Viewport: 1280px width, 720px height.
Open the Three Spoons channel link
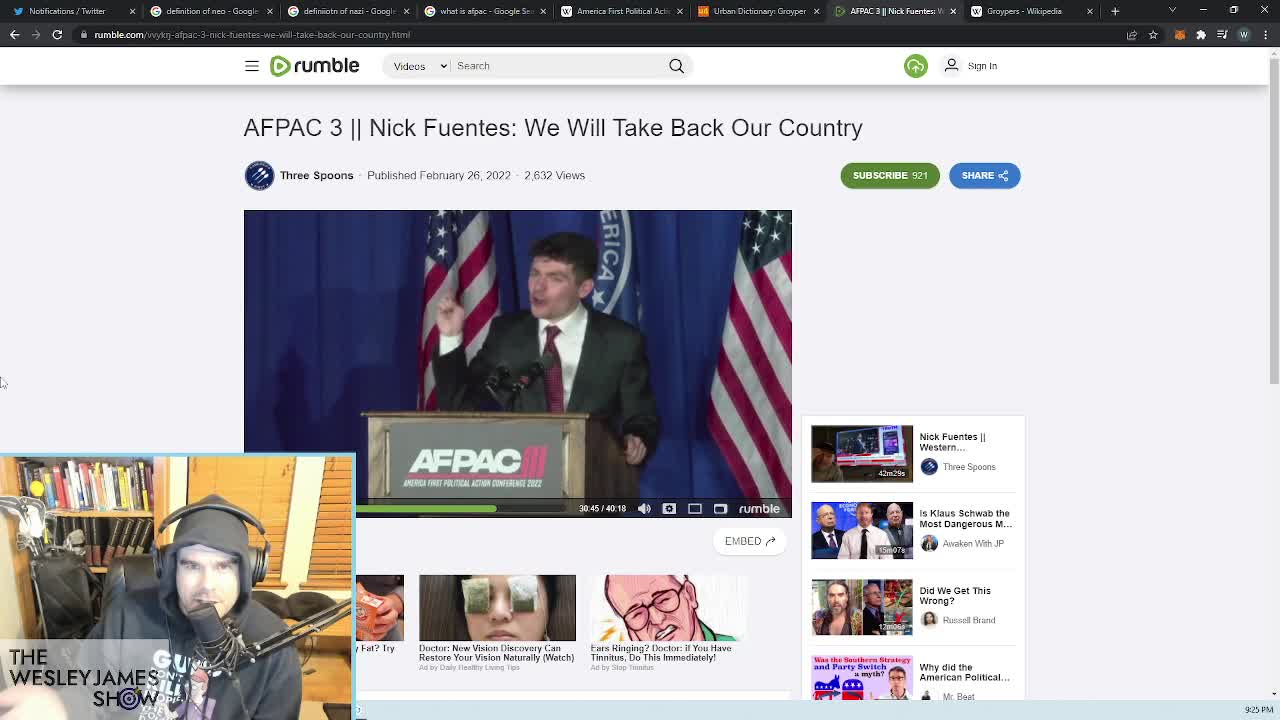pos(316,175)
